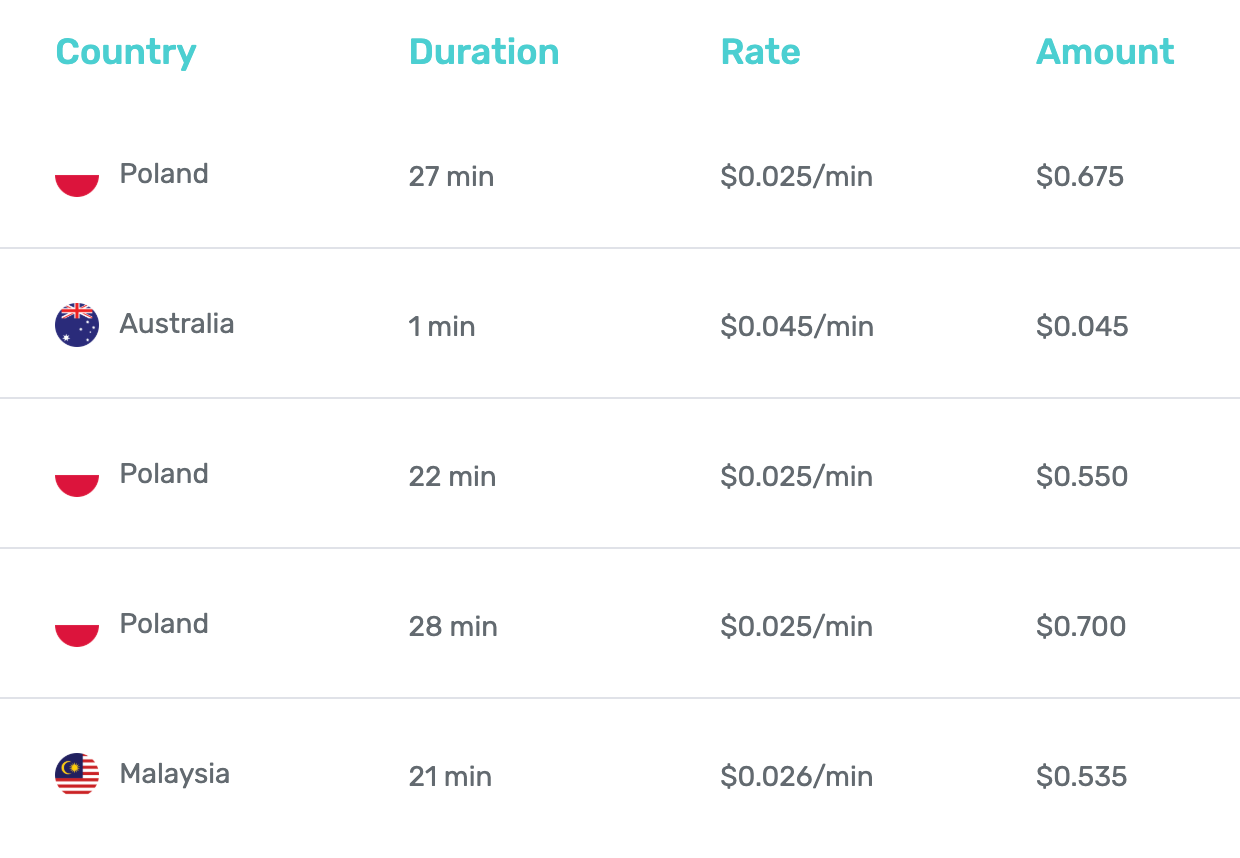Sort by the Country column header
This screenshot has height=858, width=1240.
pyautogui.click(x=126, y=52)
